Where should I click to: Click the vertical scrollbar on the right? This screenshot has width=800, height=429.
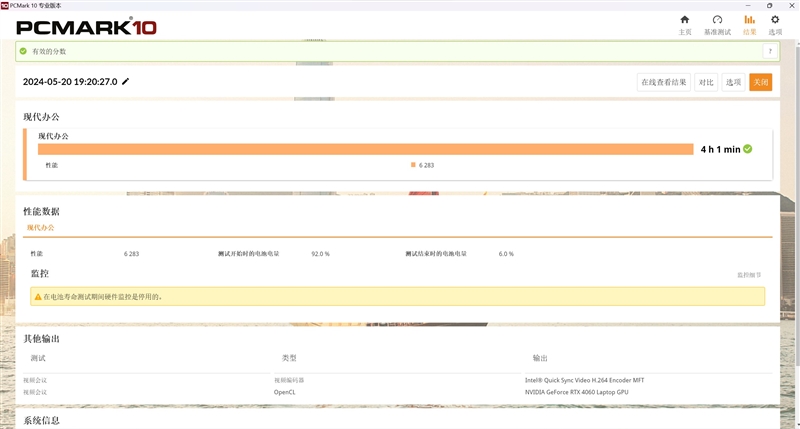pyautogui.click(x=797, y=204)
